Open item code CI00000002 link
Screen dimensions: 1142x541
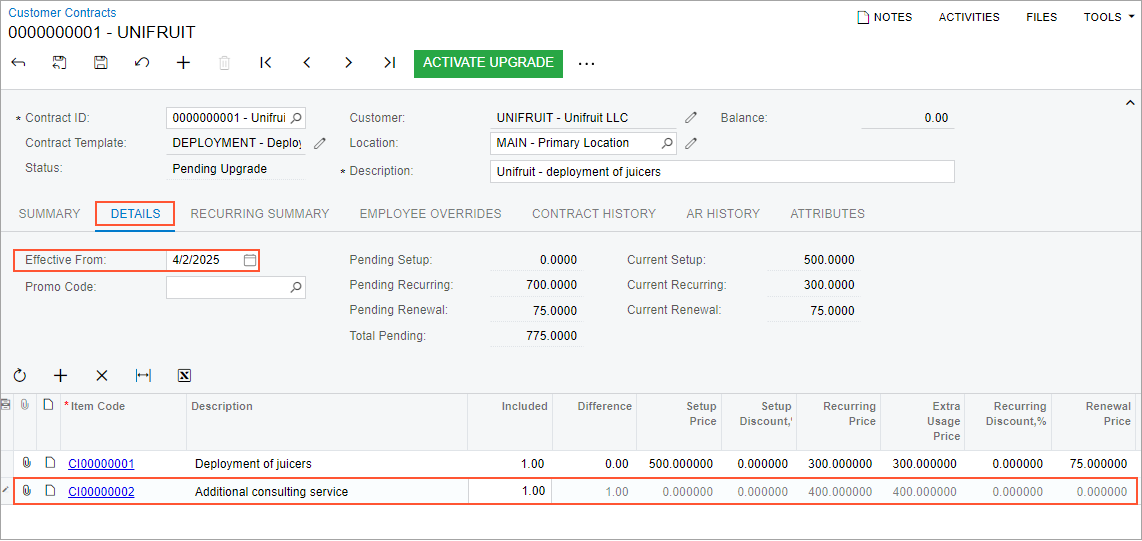pyautogui.click(x=101, y=492)
